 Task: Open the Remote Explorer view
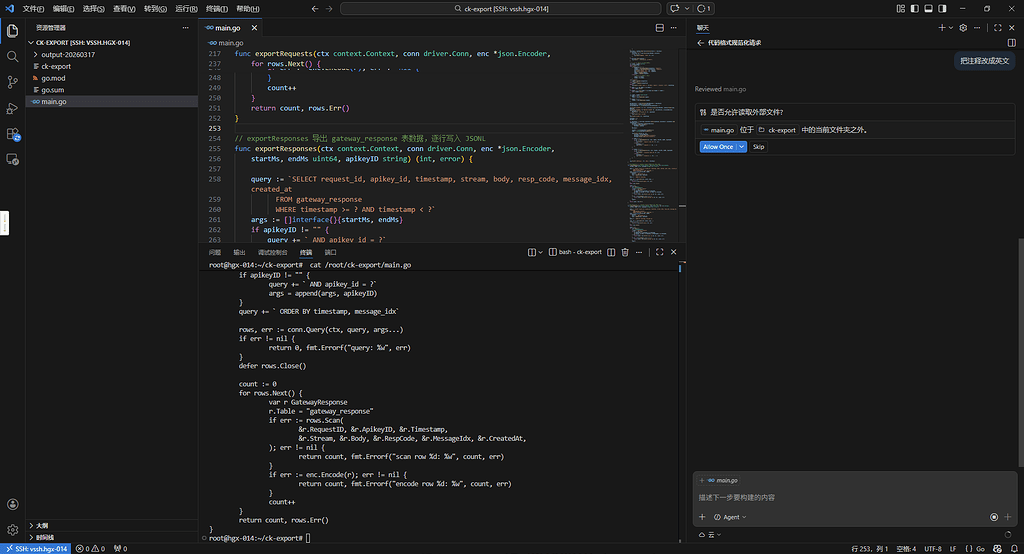pyautogui.click(x=12, y=159)
